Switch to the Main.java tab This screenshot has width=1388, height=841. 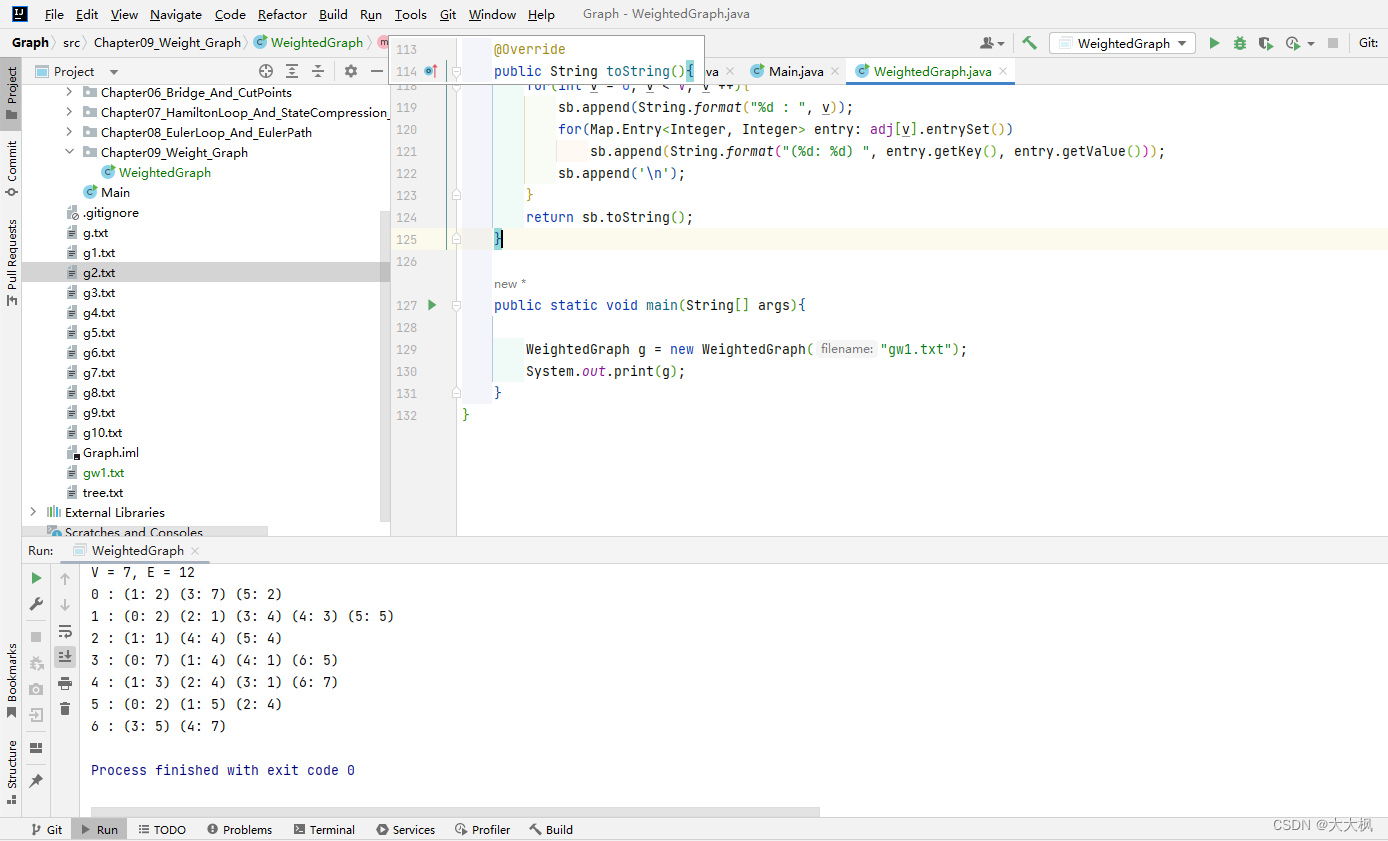pos(796,71)
